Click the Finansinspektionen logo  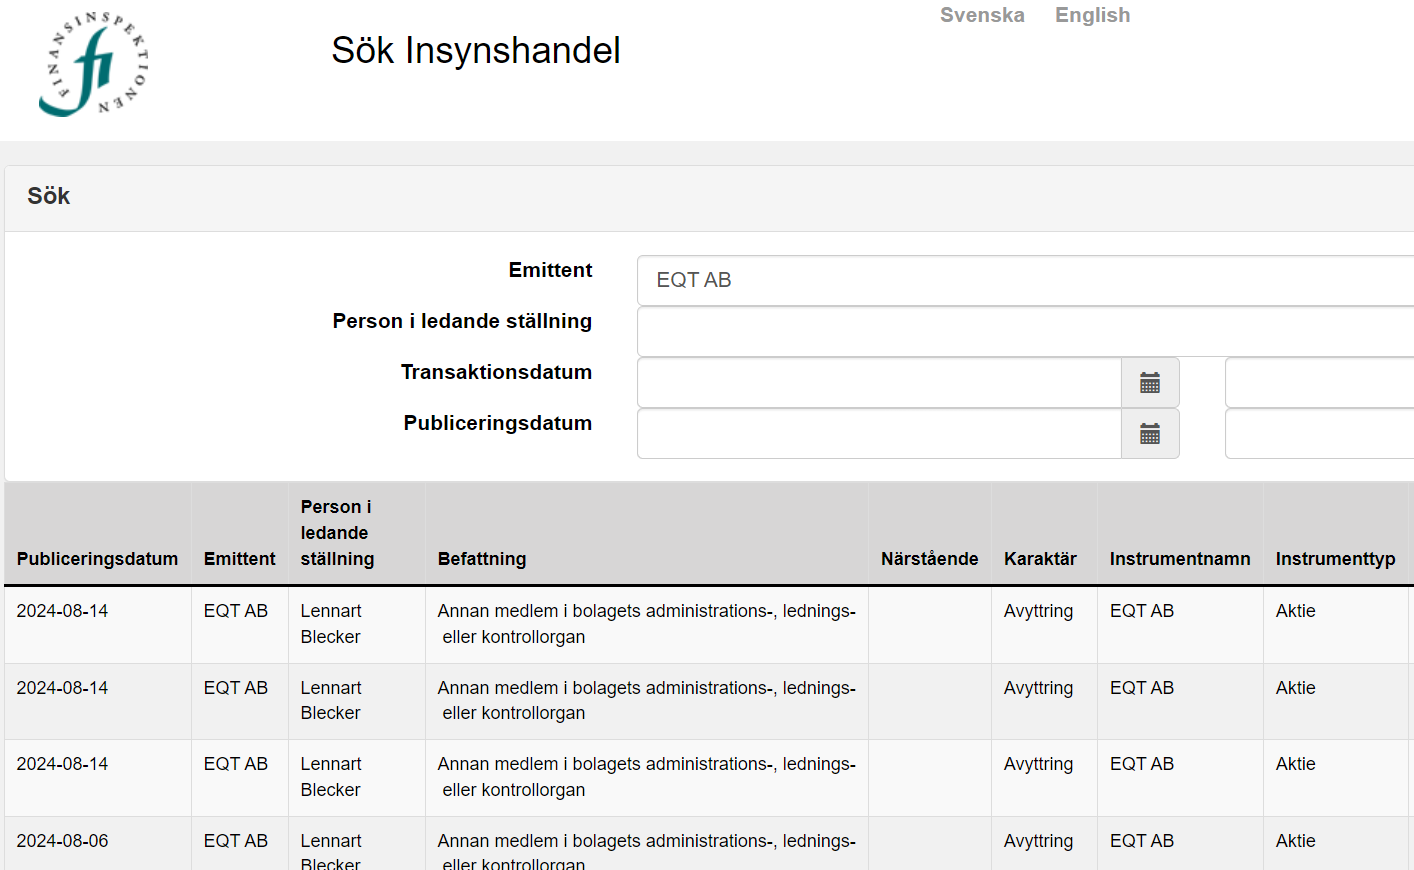pyautogui.click(x=93, y=63)
